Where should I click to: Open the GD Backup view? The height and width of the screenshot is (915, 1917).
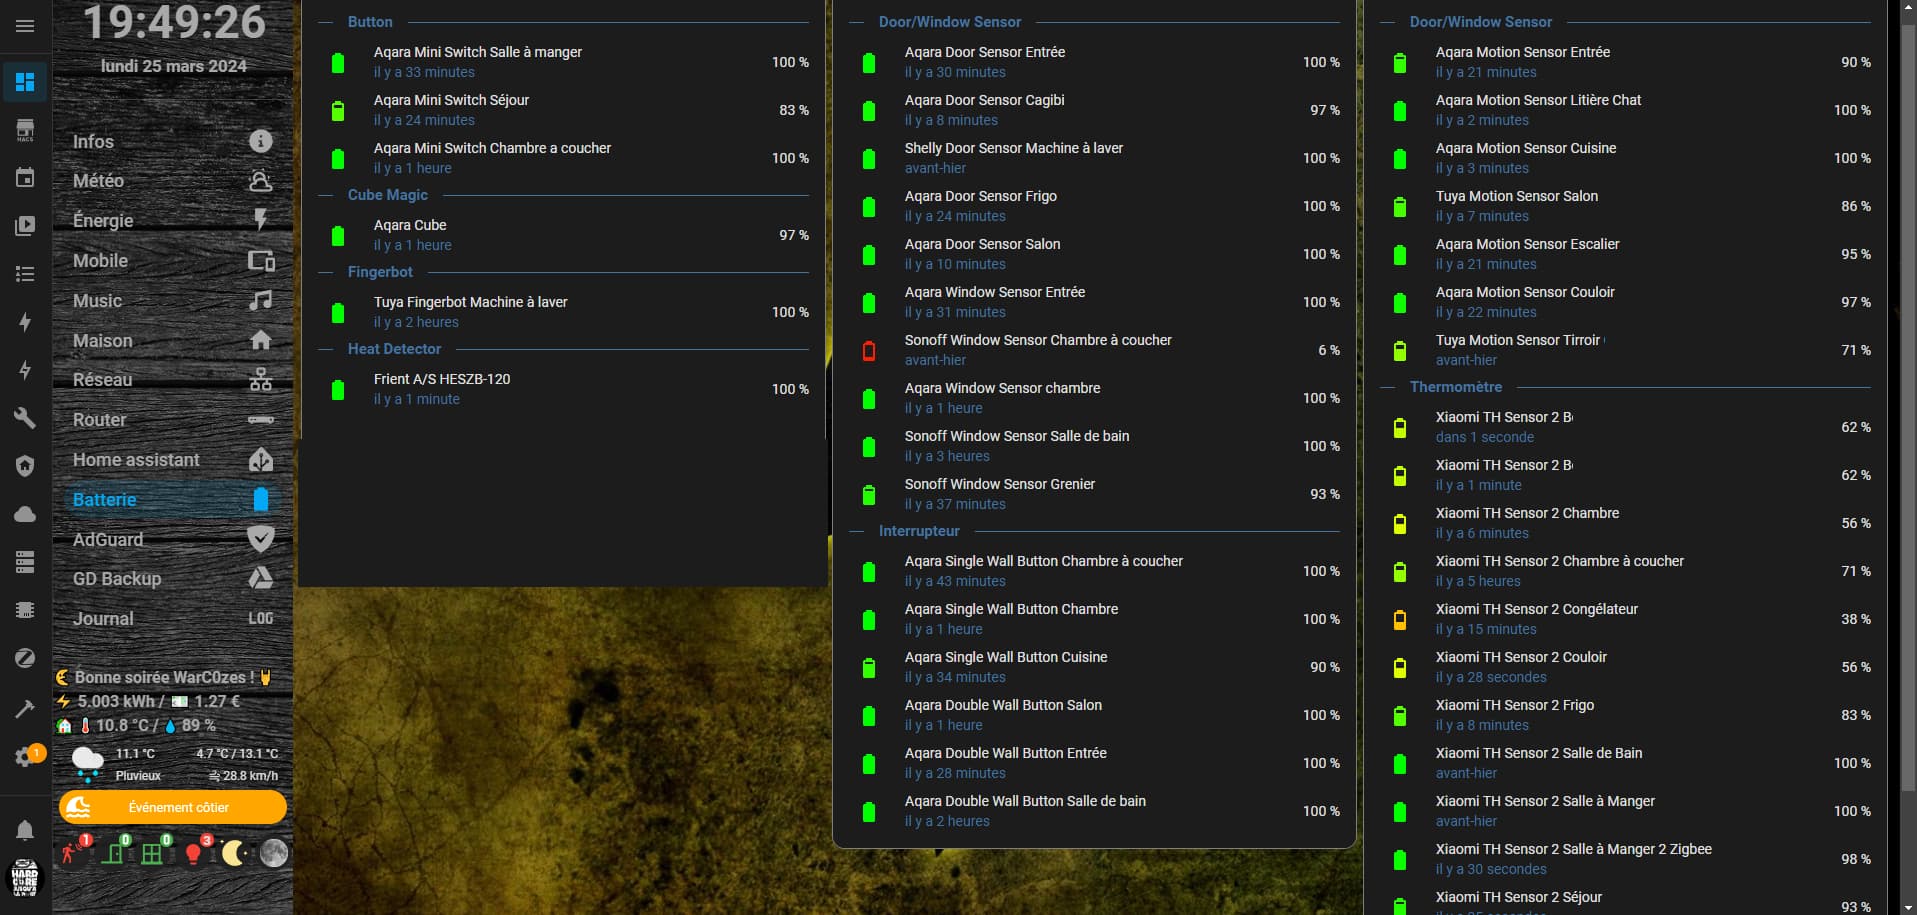[x=172, y=579]
